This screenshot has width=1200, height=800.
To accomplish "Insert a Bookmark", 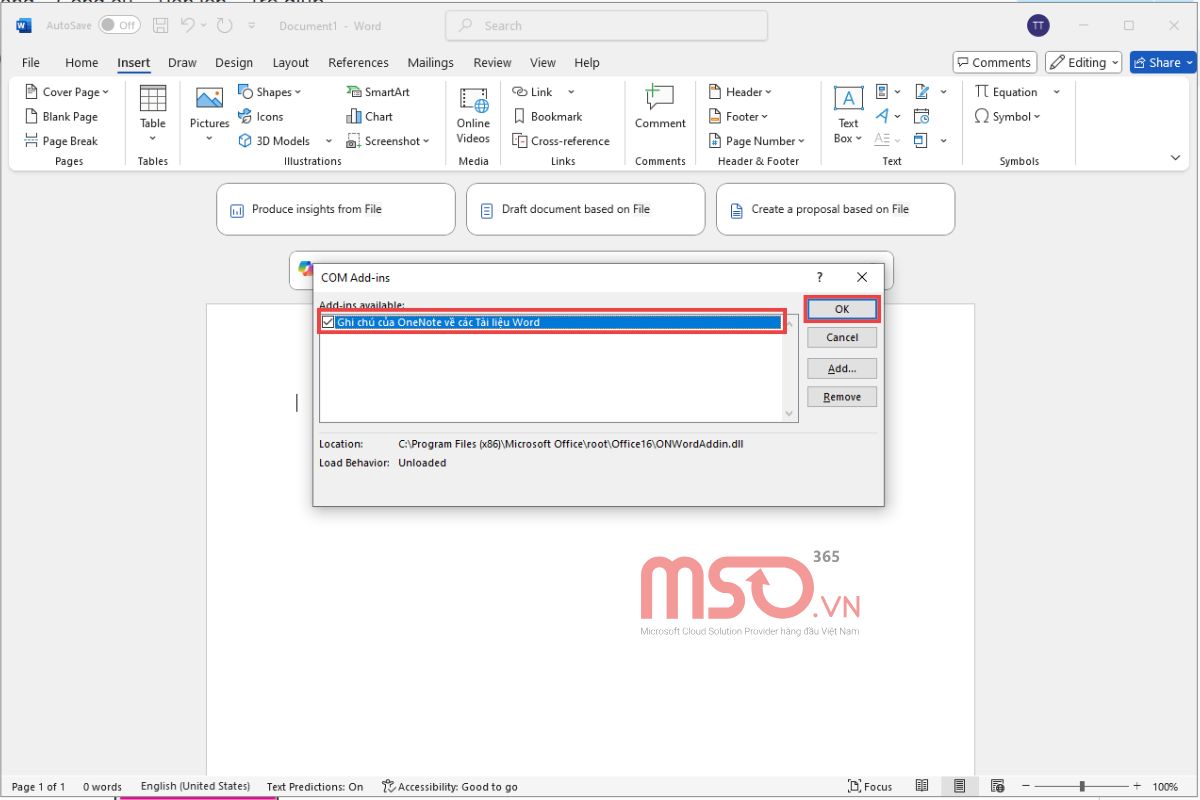I will pos(547,116).
